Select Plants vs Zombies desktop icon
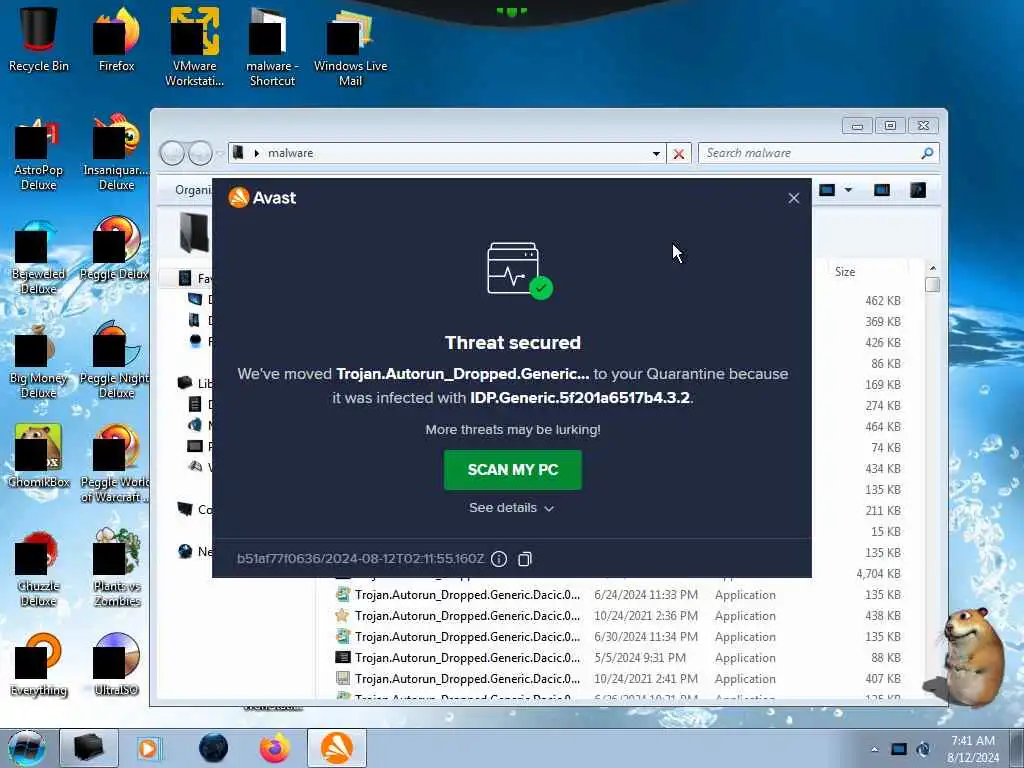 click(116, 568)
